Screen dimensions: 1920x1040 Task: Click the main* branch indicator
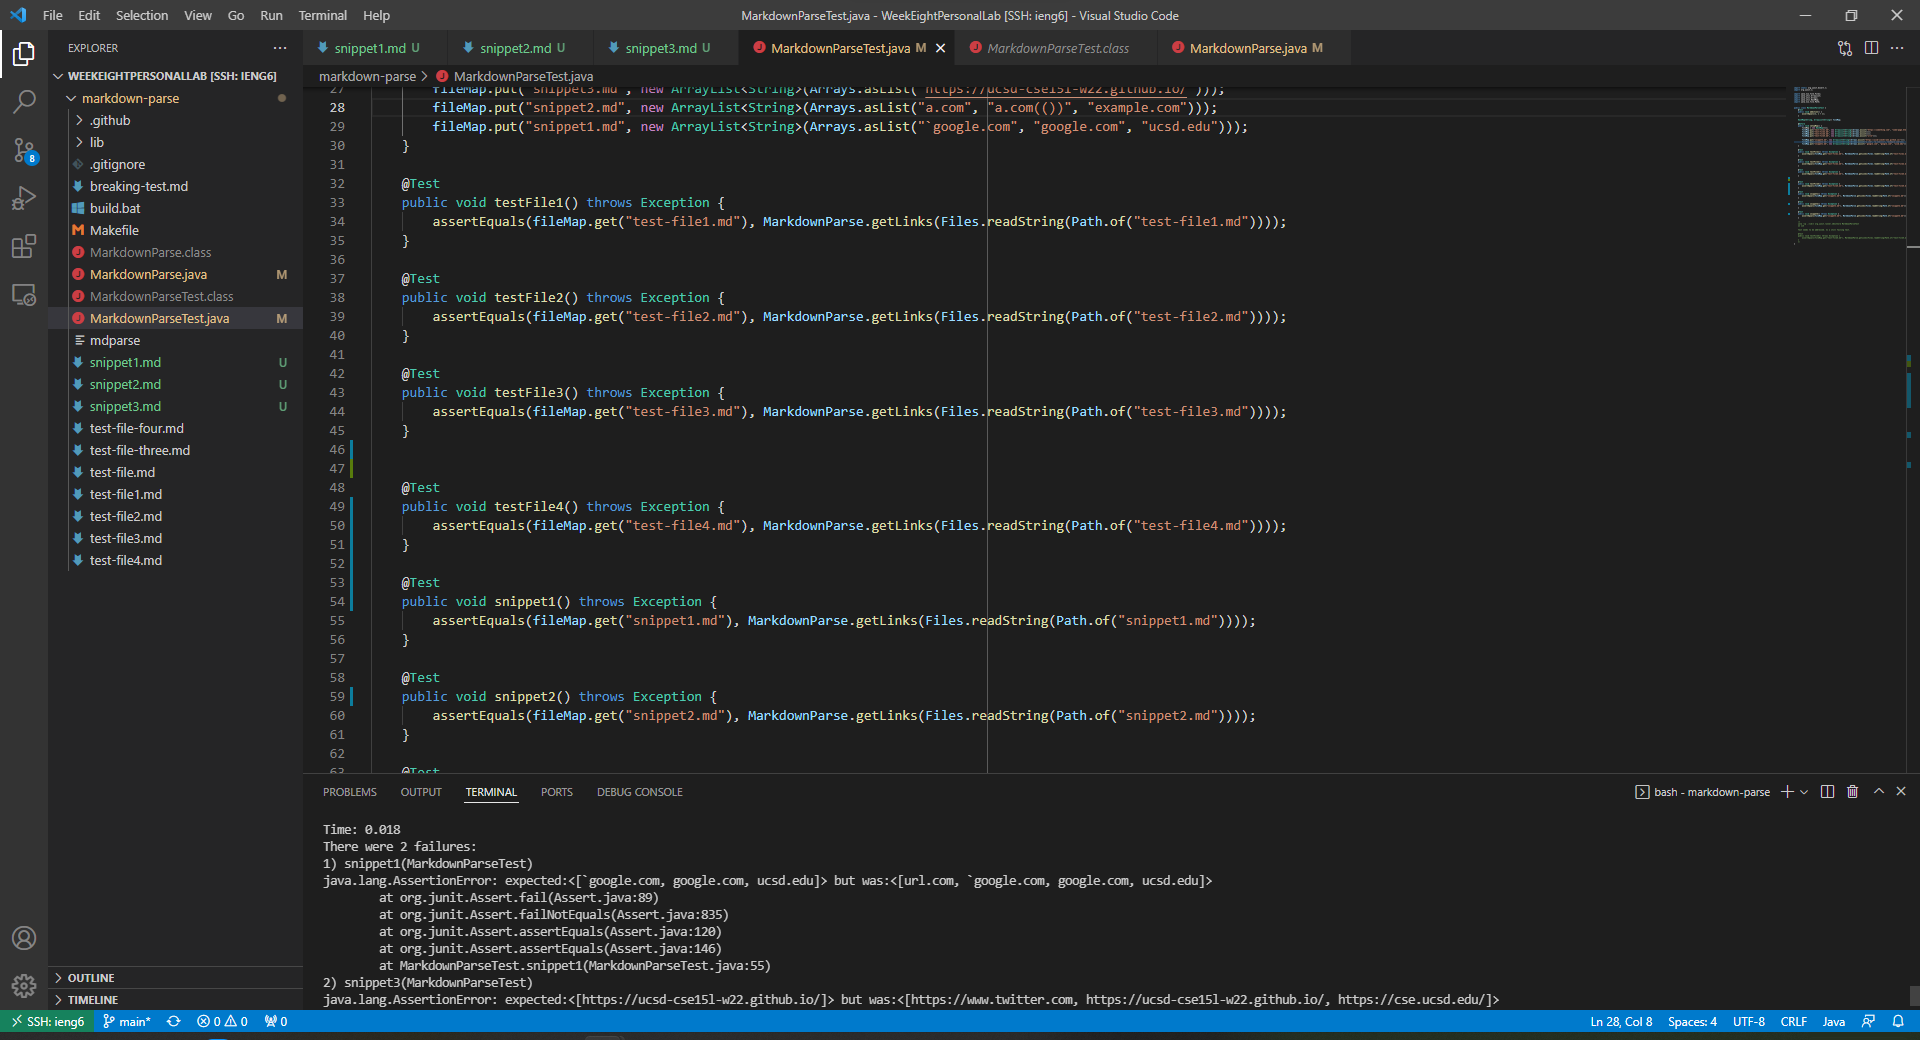click(127, 1021)
